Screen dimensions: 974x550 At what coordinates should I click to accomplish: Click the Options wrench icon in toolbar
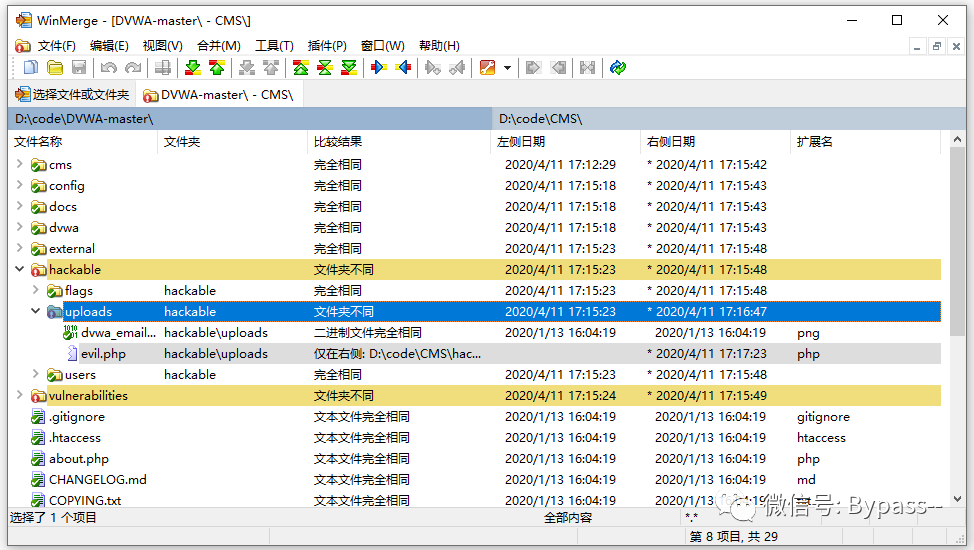[x=488, y=67]
